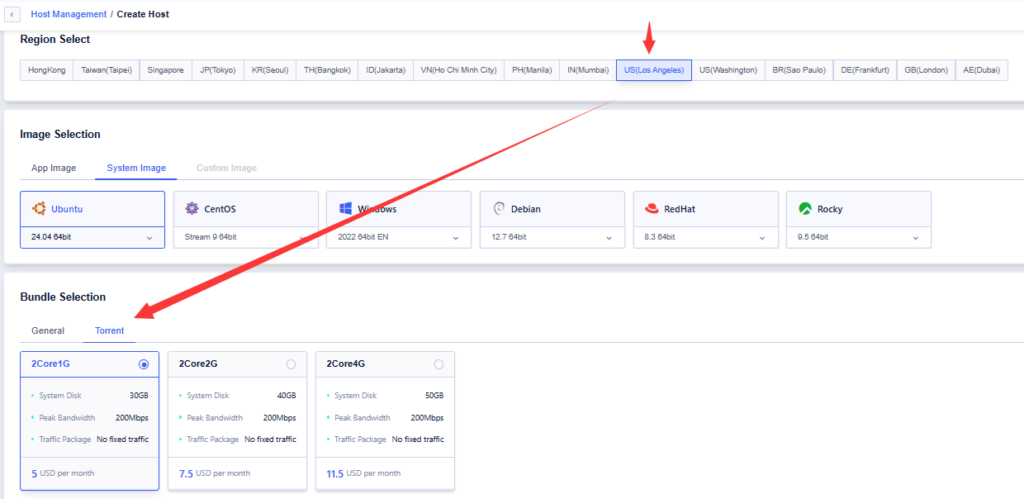The width and height of the screenshot is (1024, 499).
Task: Select the 11.5 USD per month bundle card
Action: (385, 420)
